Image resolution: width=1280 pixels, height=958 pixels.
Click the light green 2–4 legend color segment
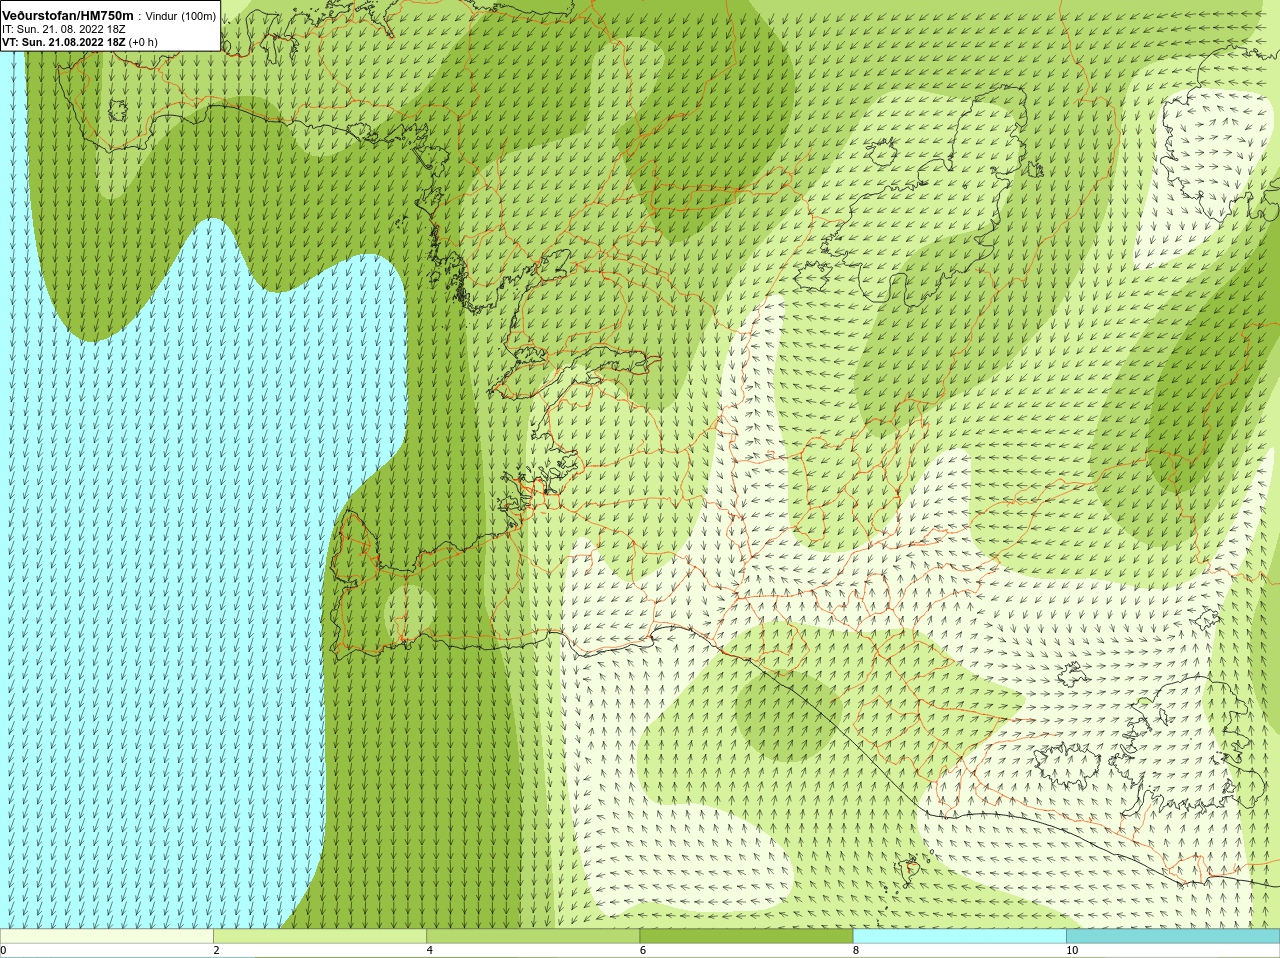320,936
